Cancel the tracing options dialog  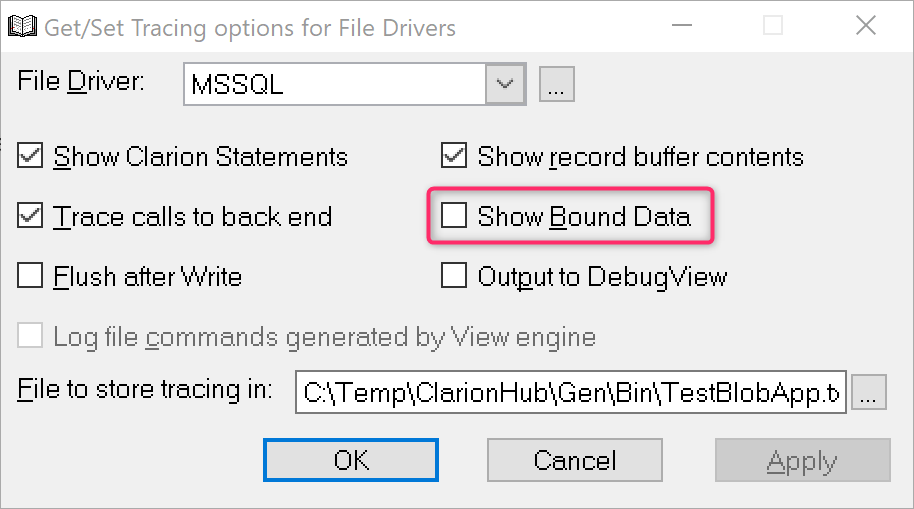coord(574,460)
